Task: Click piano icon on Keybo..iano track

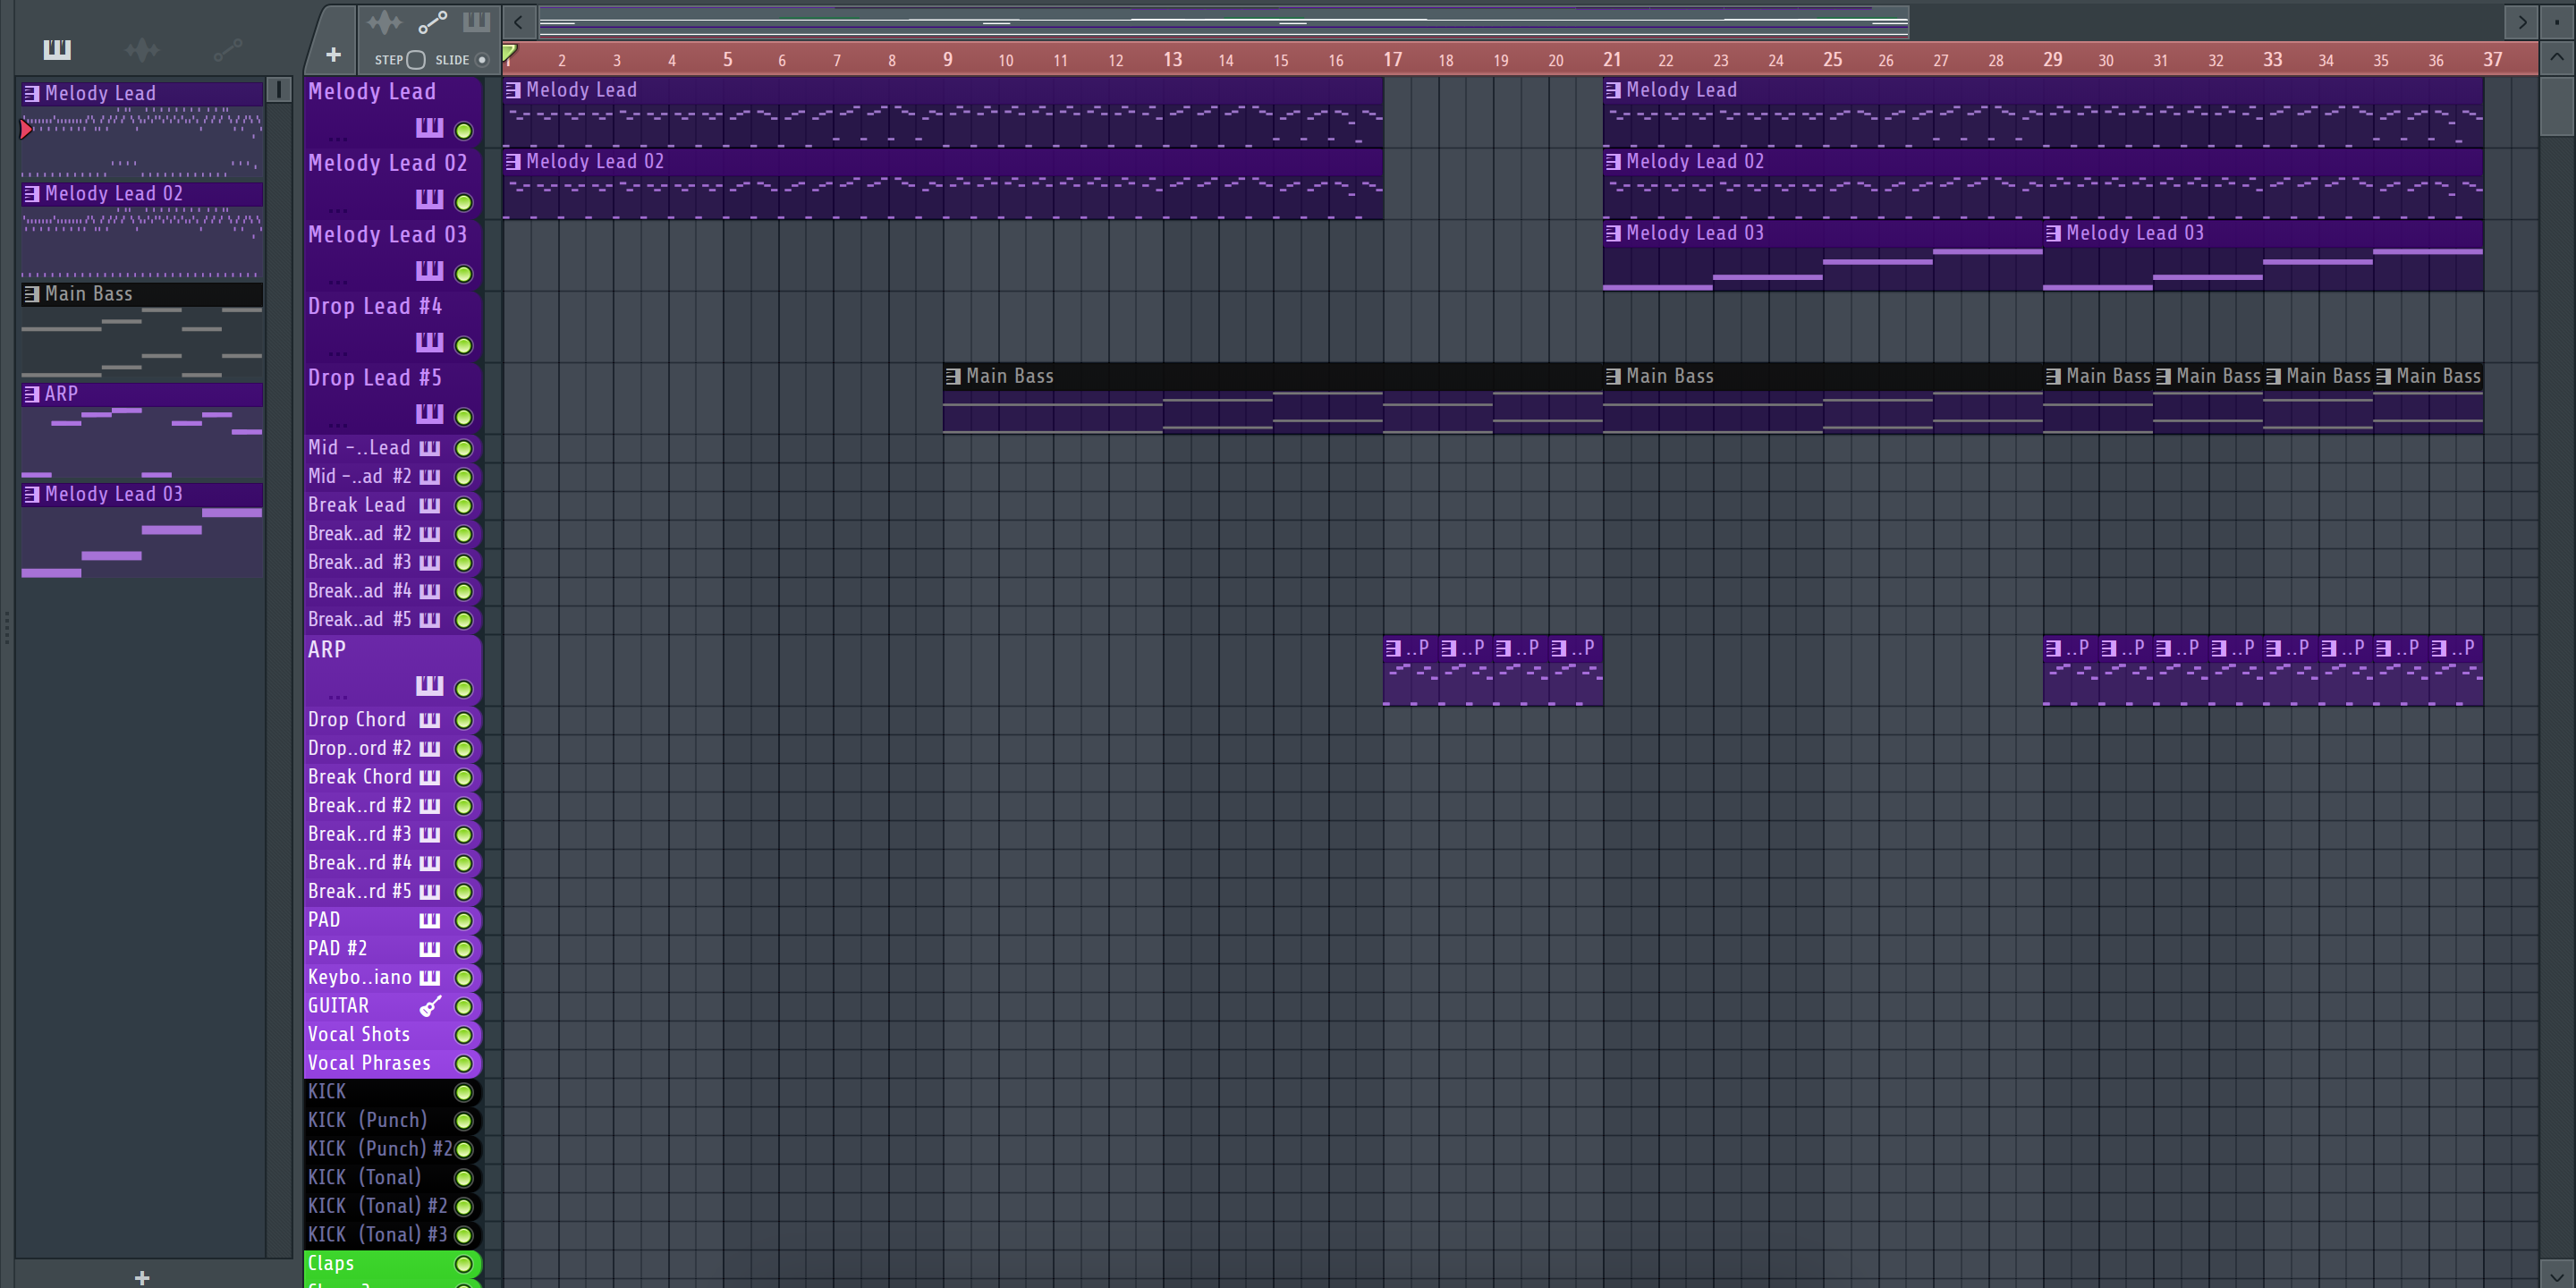Action: pos(429,977)
